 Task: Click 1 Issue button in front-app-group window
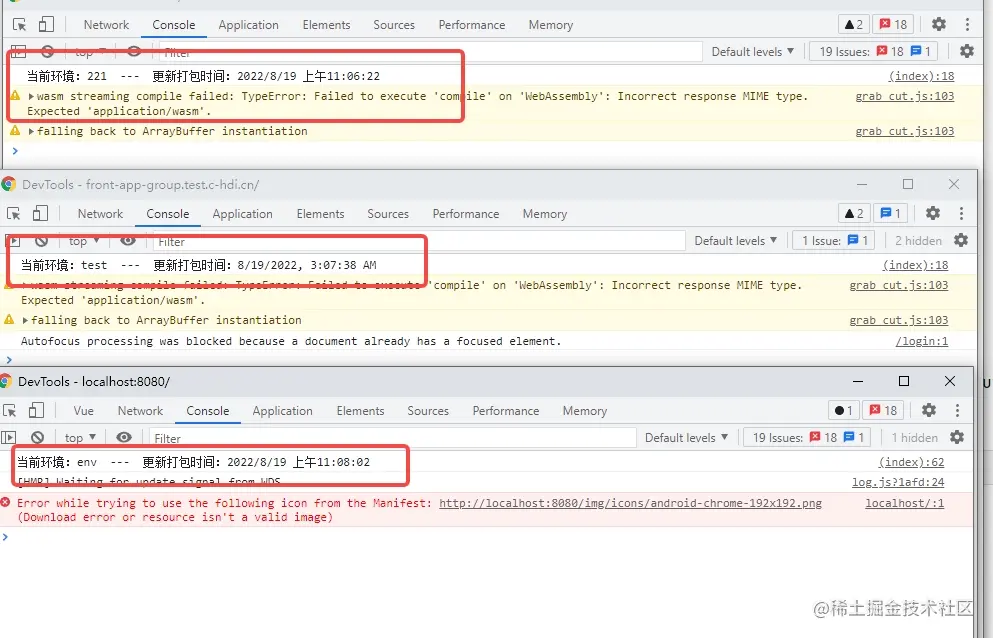[835, 241]
